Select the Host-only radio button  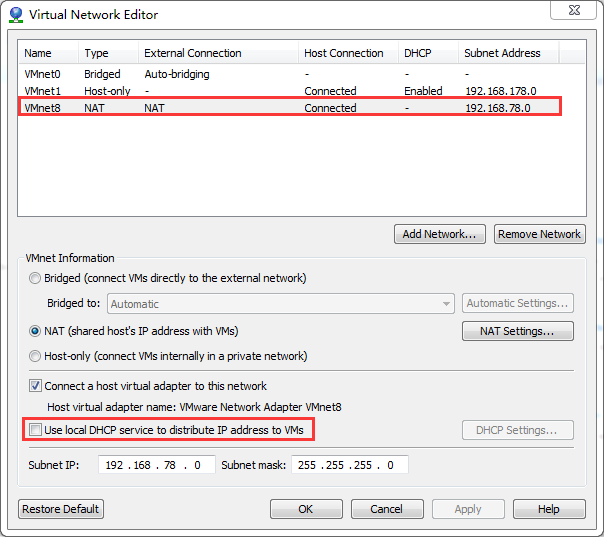(x=35, y=356)
